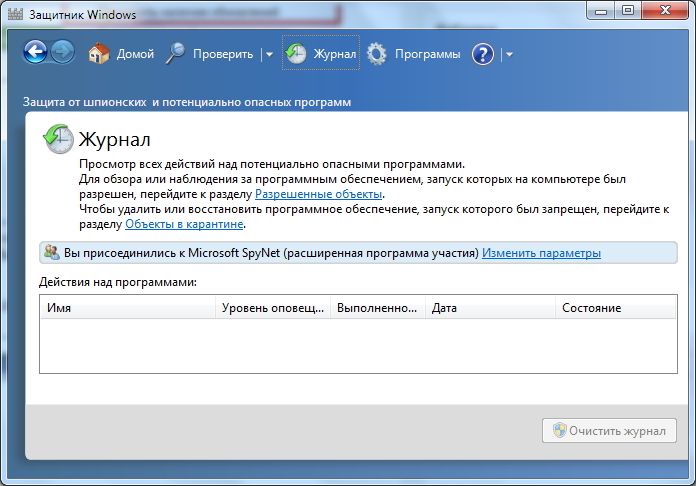Click the gear icon for Программы
The image size is (696, 486).
pos(377,54)
